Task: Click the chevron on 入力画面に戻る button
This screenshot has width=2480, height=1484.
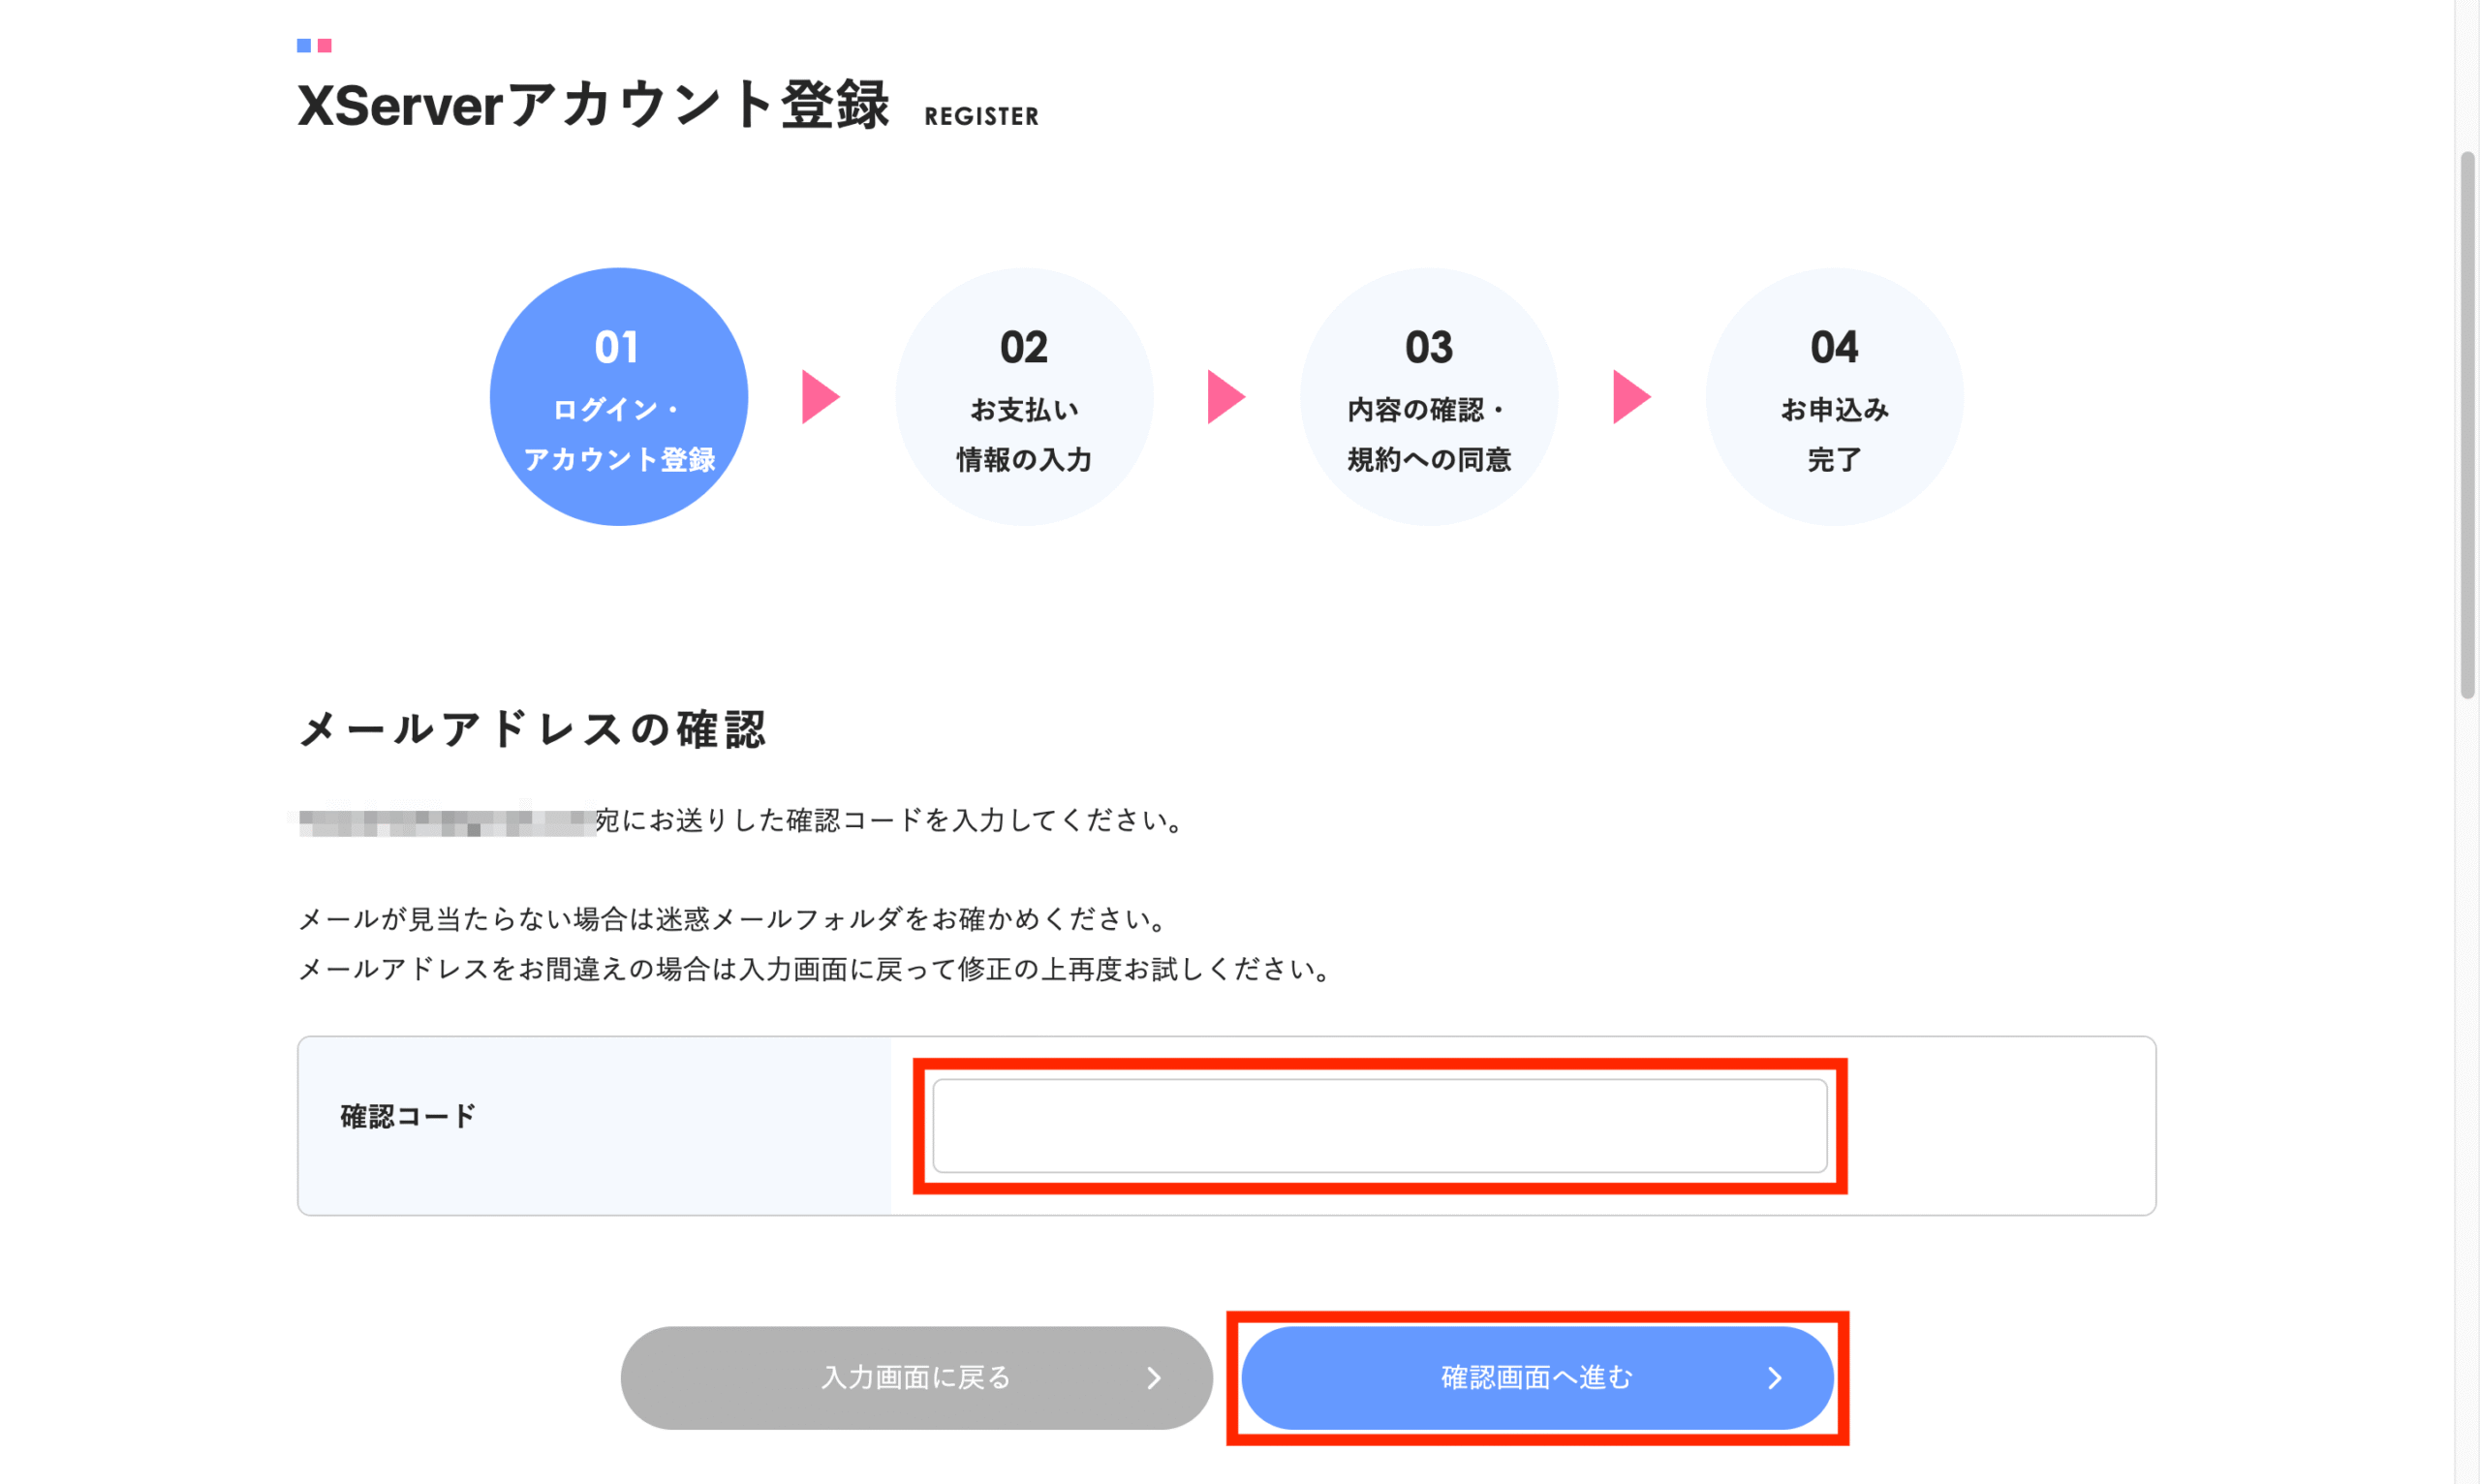Action: tap(1153, 1378)
